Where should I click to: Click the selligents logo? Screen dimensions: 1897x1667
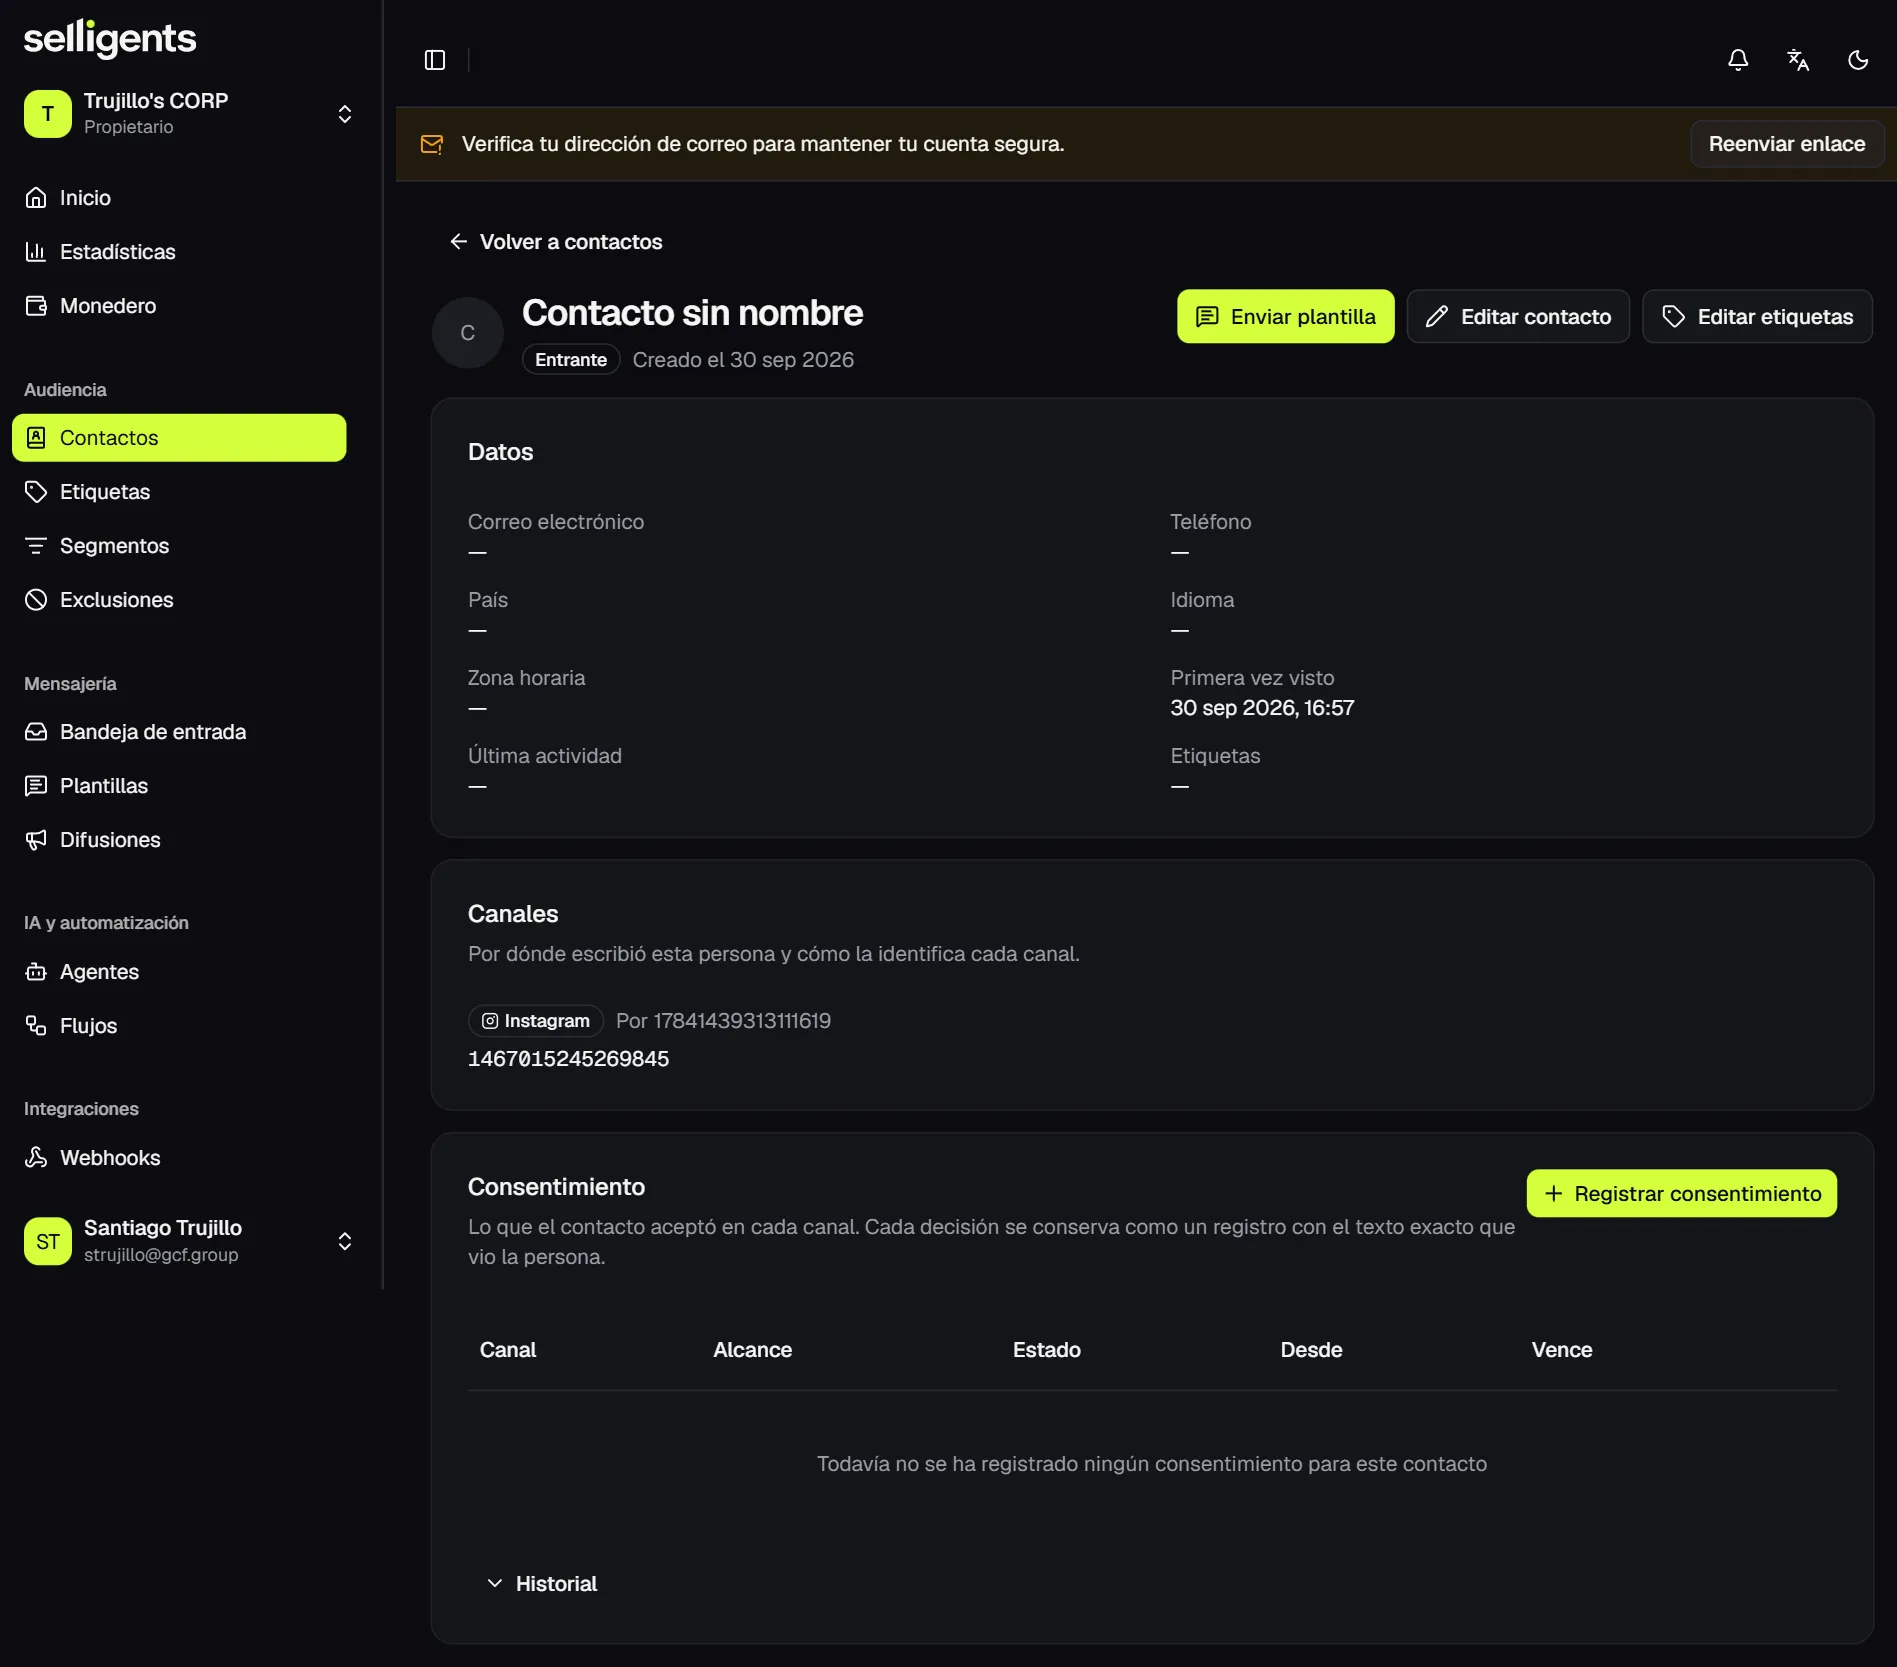(110, 38)
